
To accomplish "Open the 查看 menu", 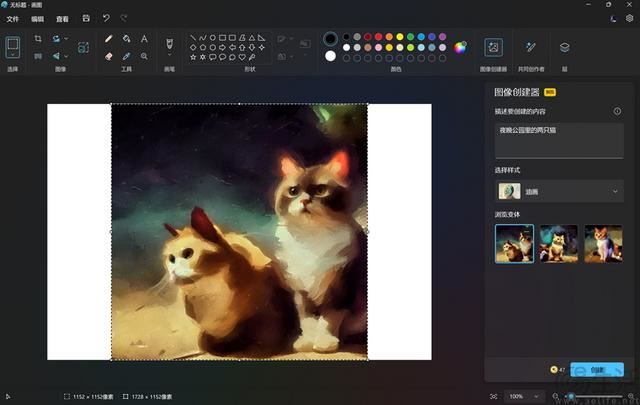I will tap(62, 18).
